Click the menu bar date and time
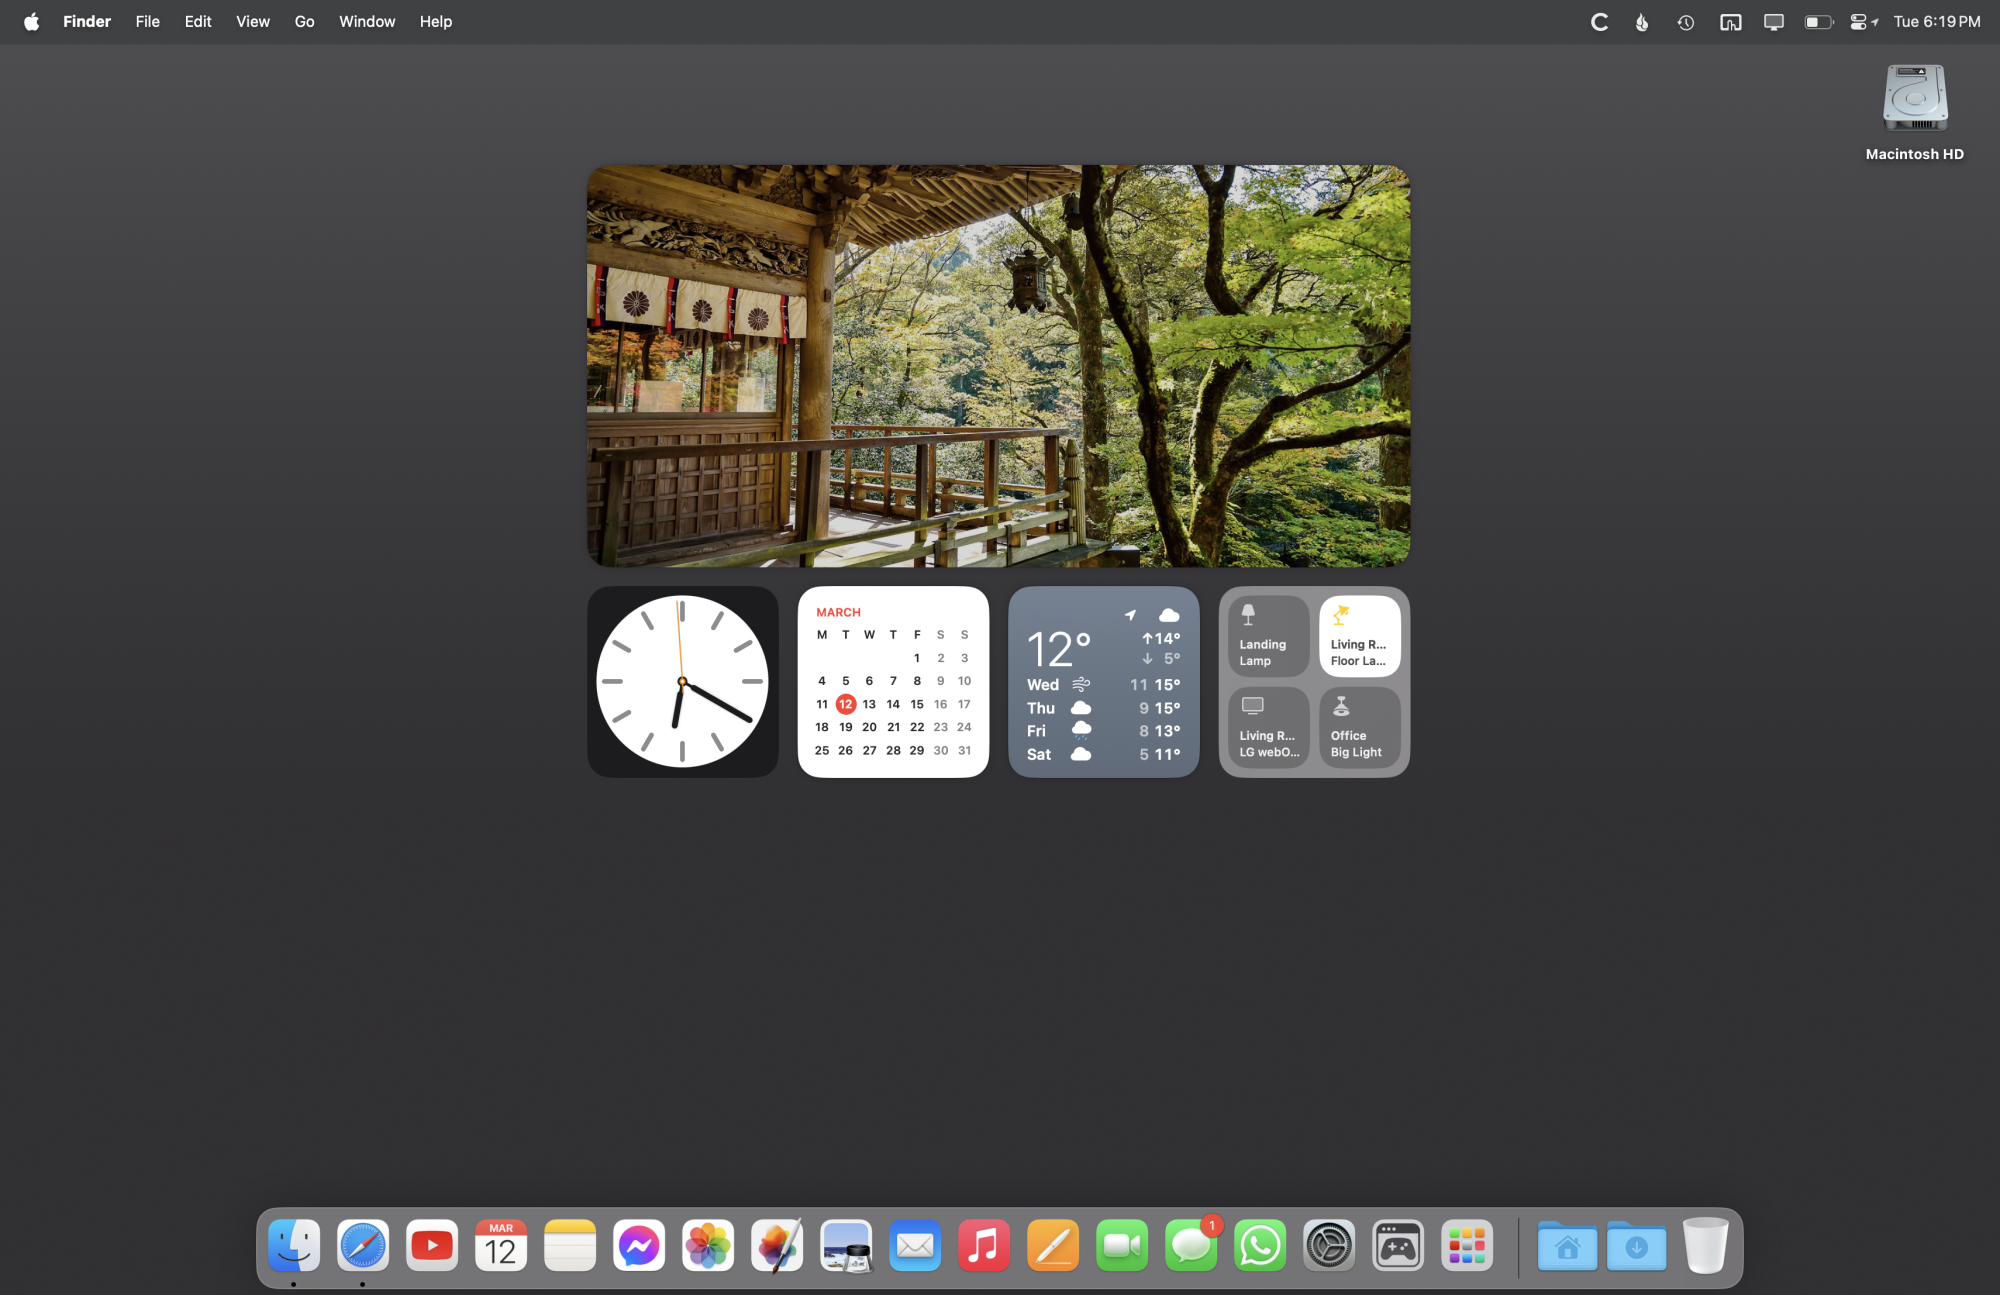Image resolution: width=2000 pixels, height=1295 pixels. (x=1936, y=22)
